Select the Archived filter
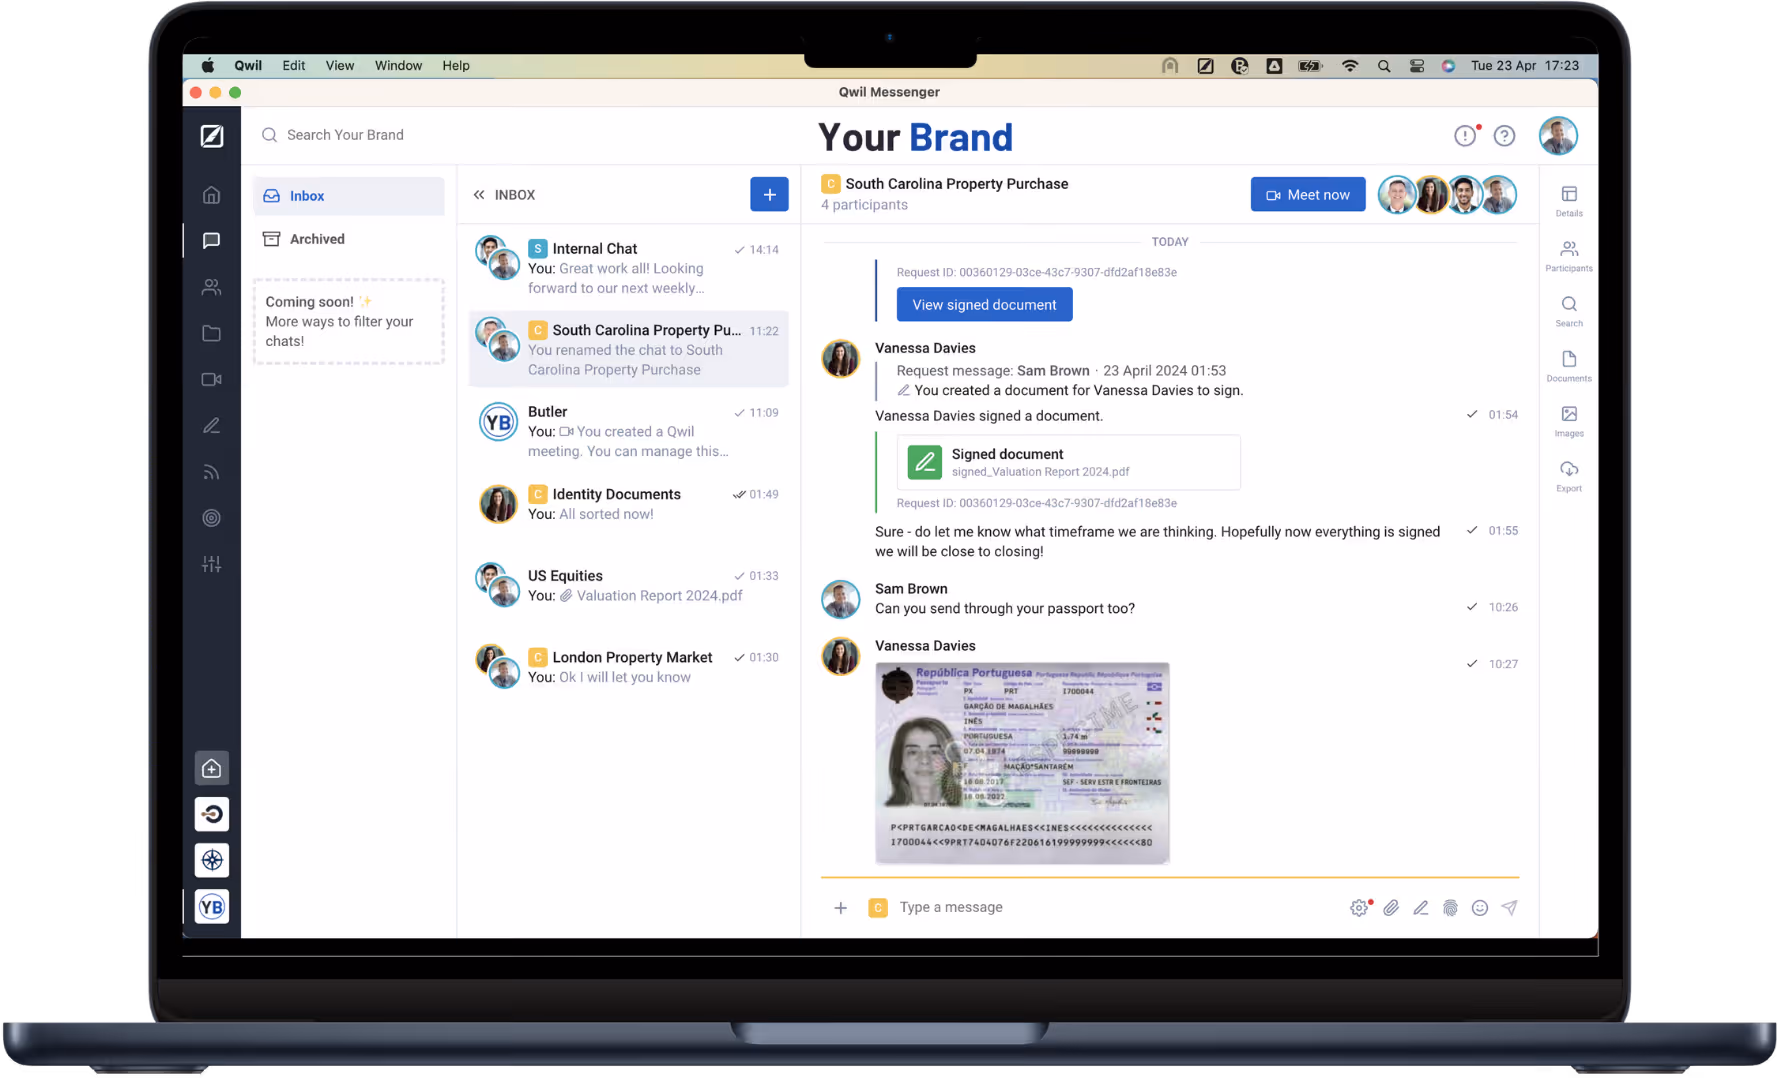This screenshot has width=1781, height=1078. 349,239
